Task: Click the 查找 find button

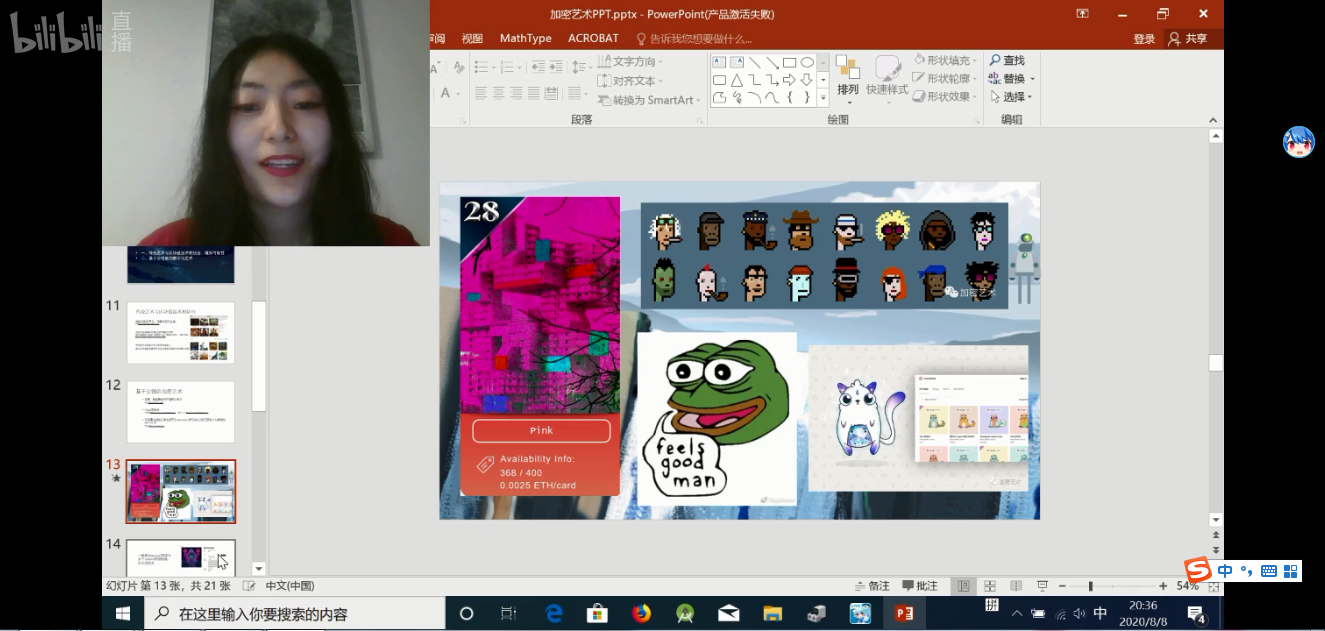Action: [x=1007, y=61]
